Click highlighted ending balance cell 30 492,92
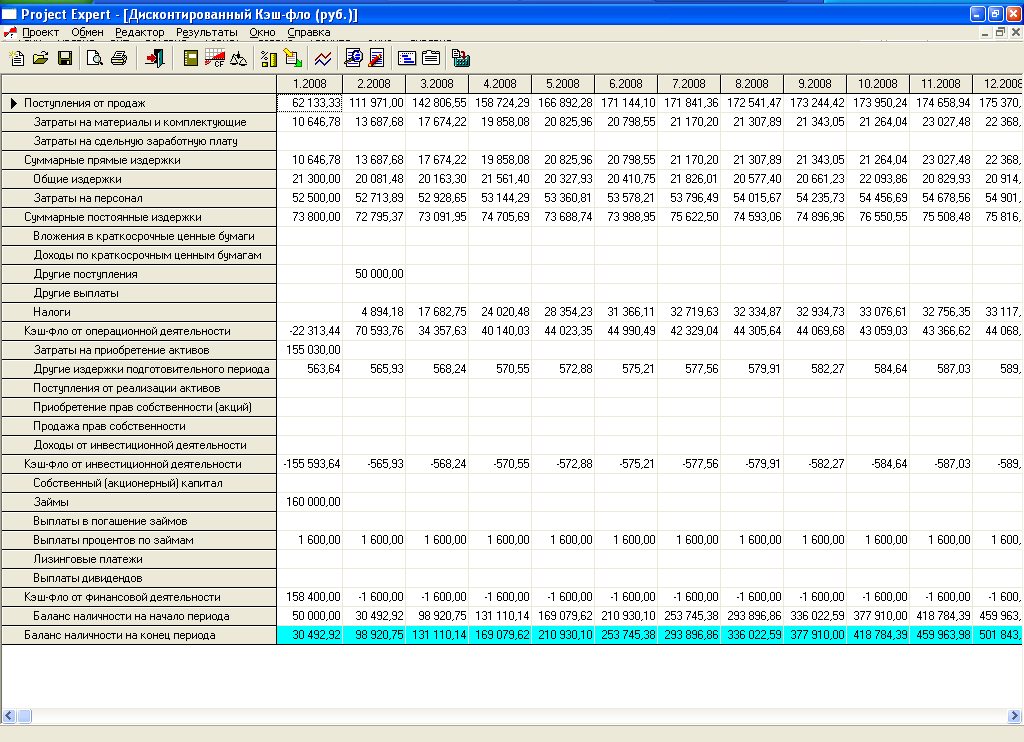The image size is (1024, 742). coord(310,635)
